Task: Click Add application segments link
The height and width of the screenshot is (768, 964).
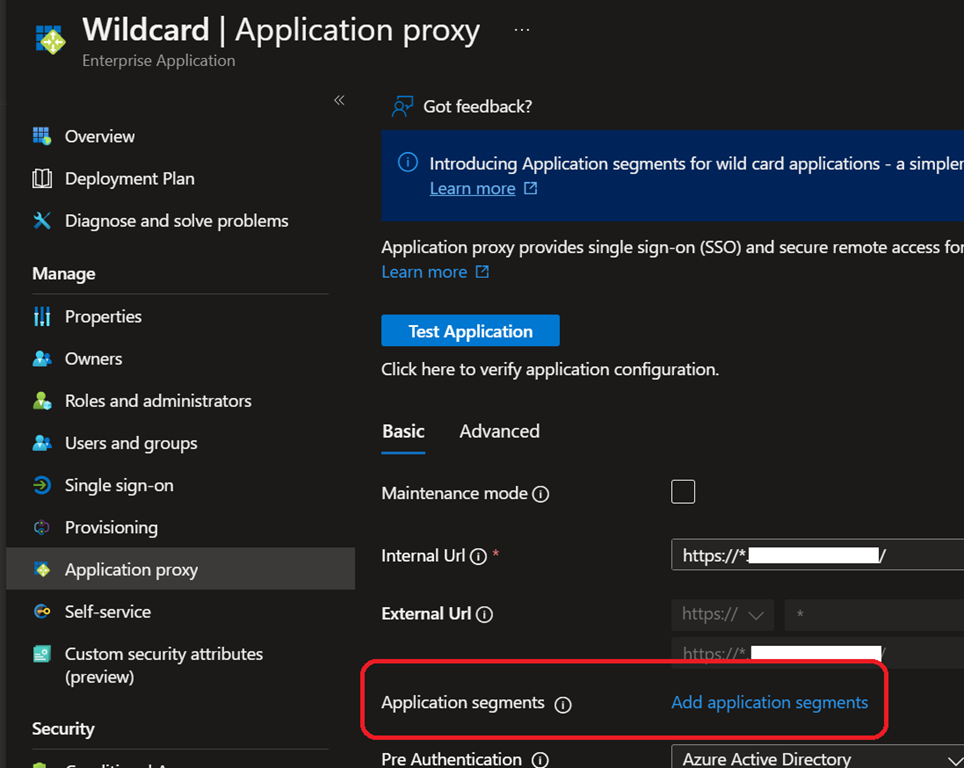Action: coord(769,703)
